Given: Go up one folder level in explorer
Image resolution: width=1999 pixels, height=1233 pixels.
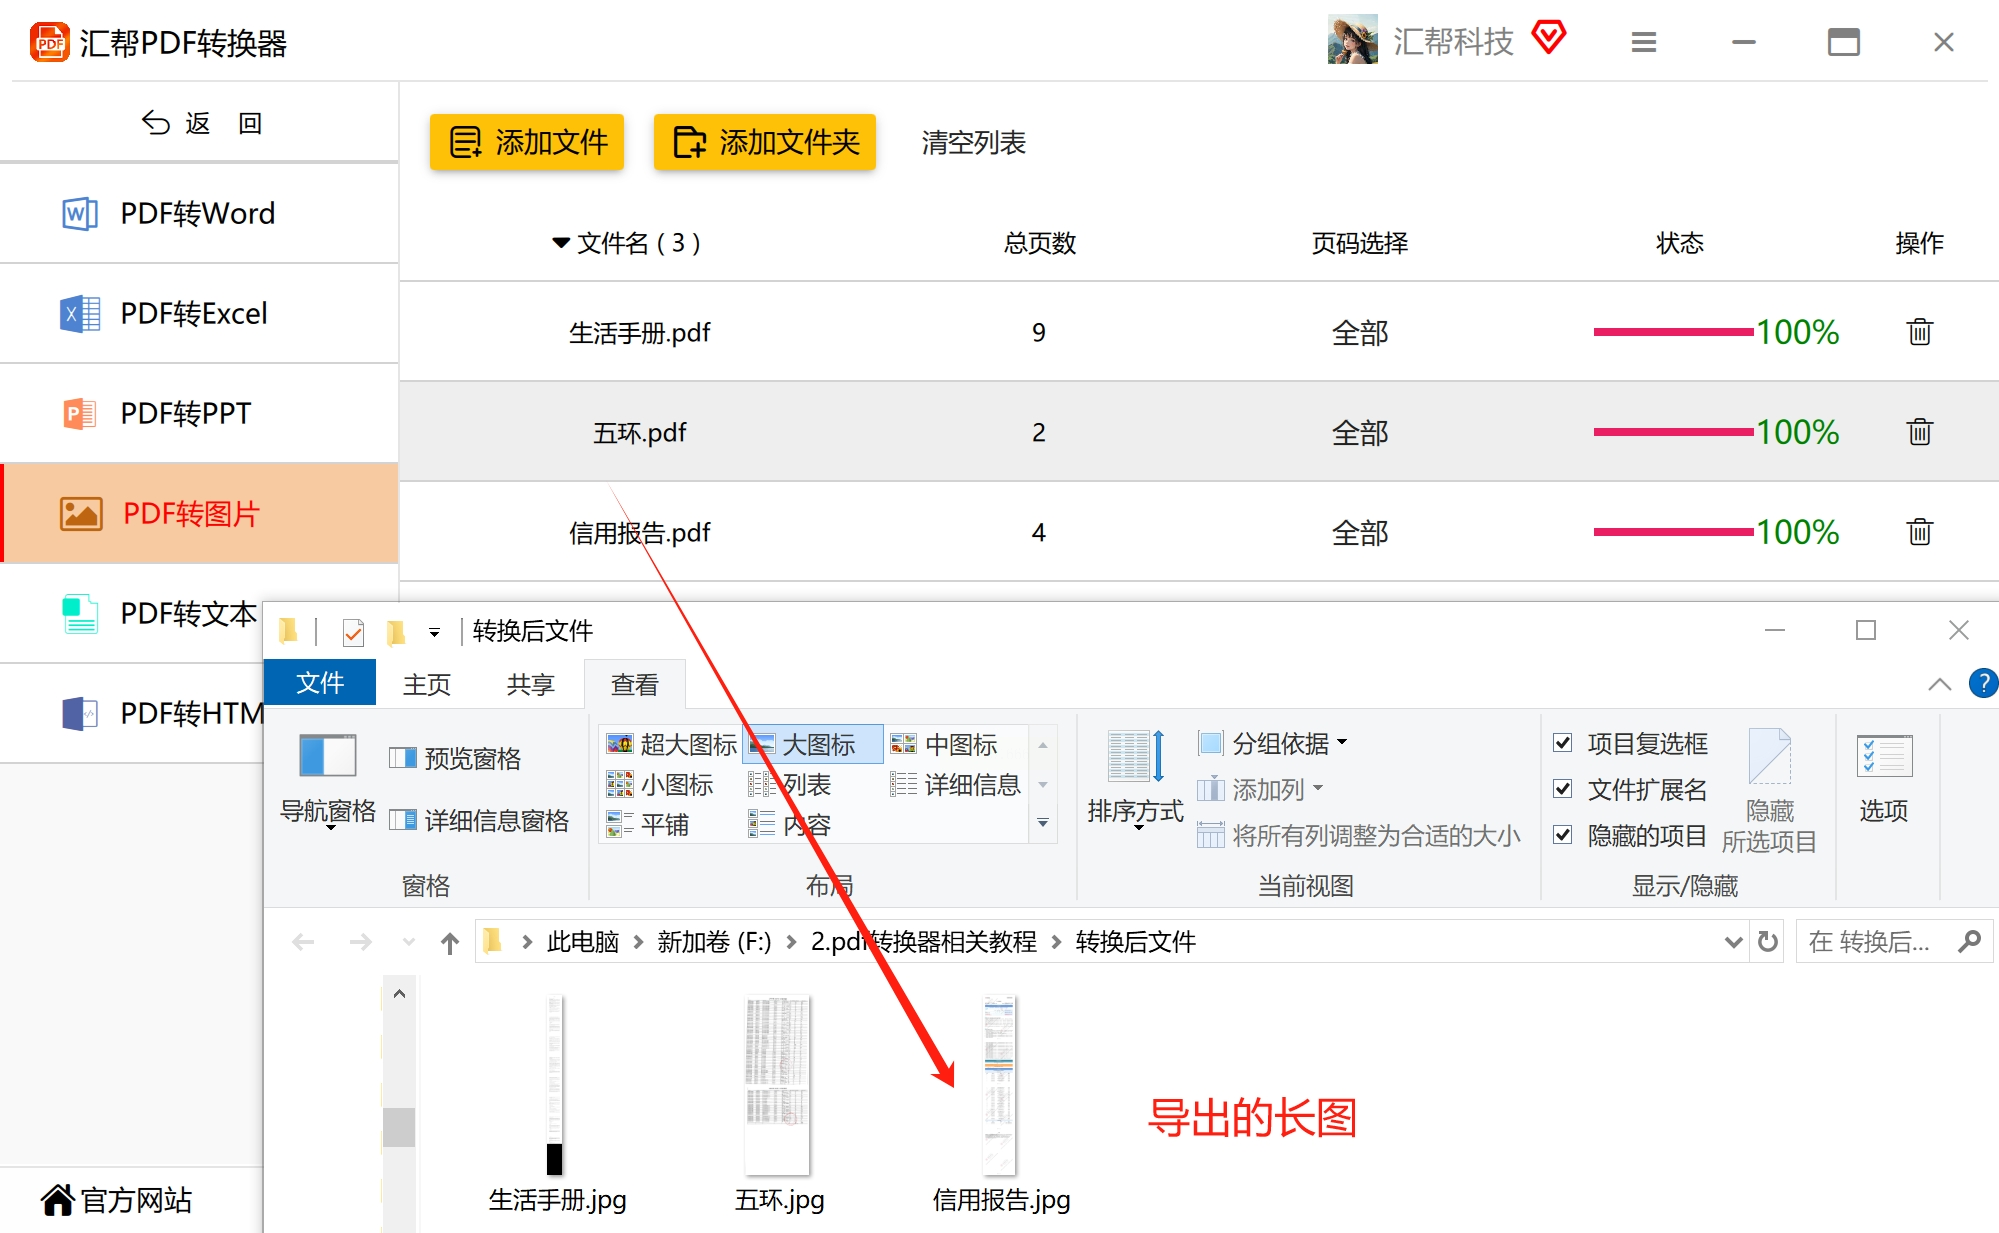Looking at the screenshot, I should click(450, 942).
